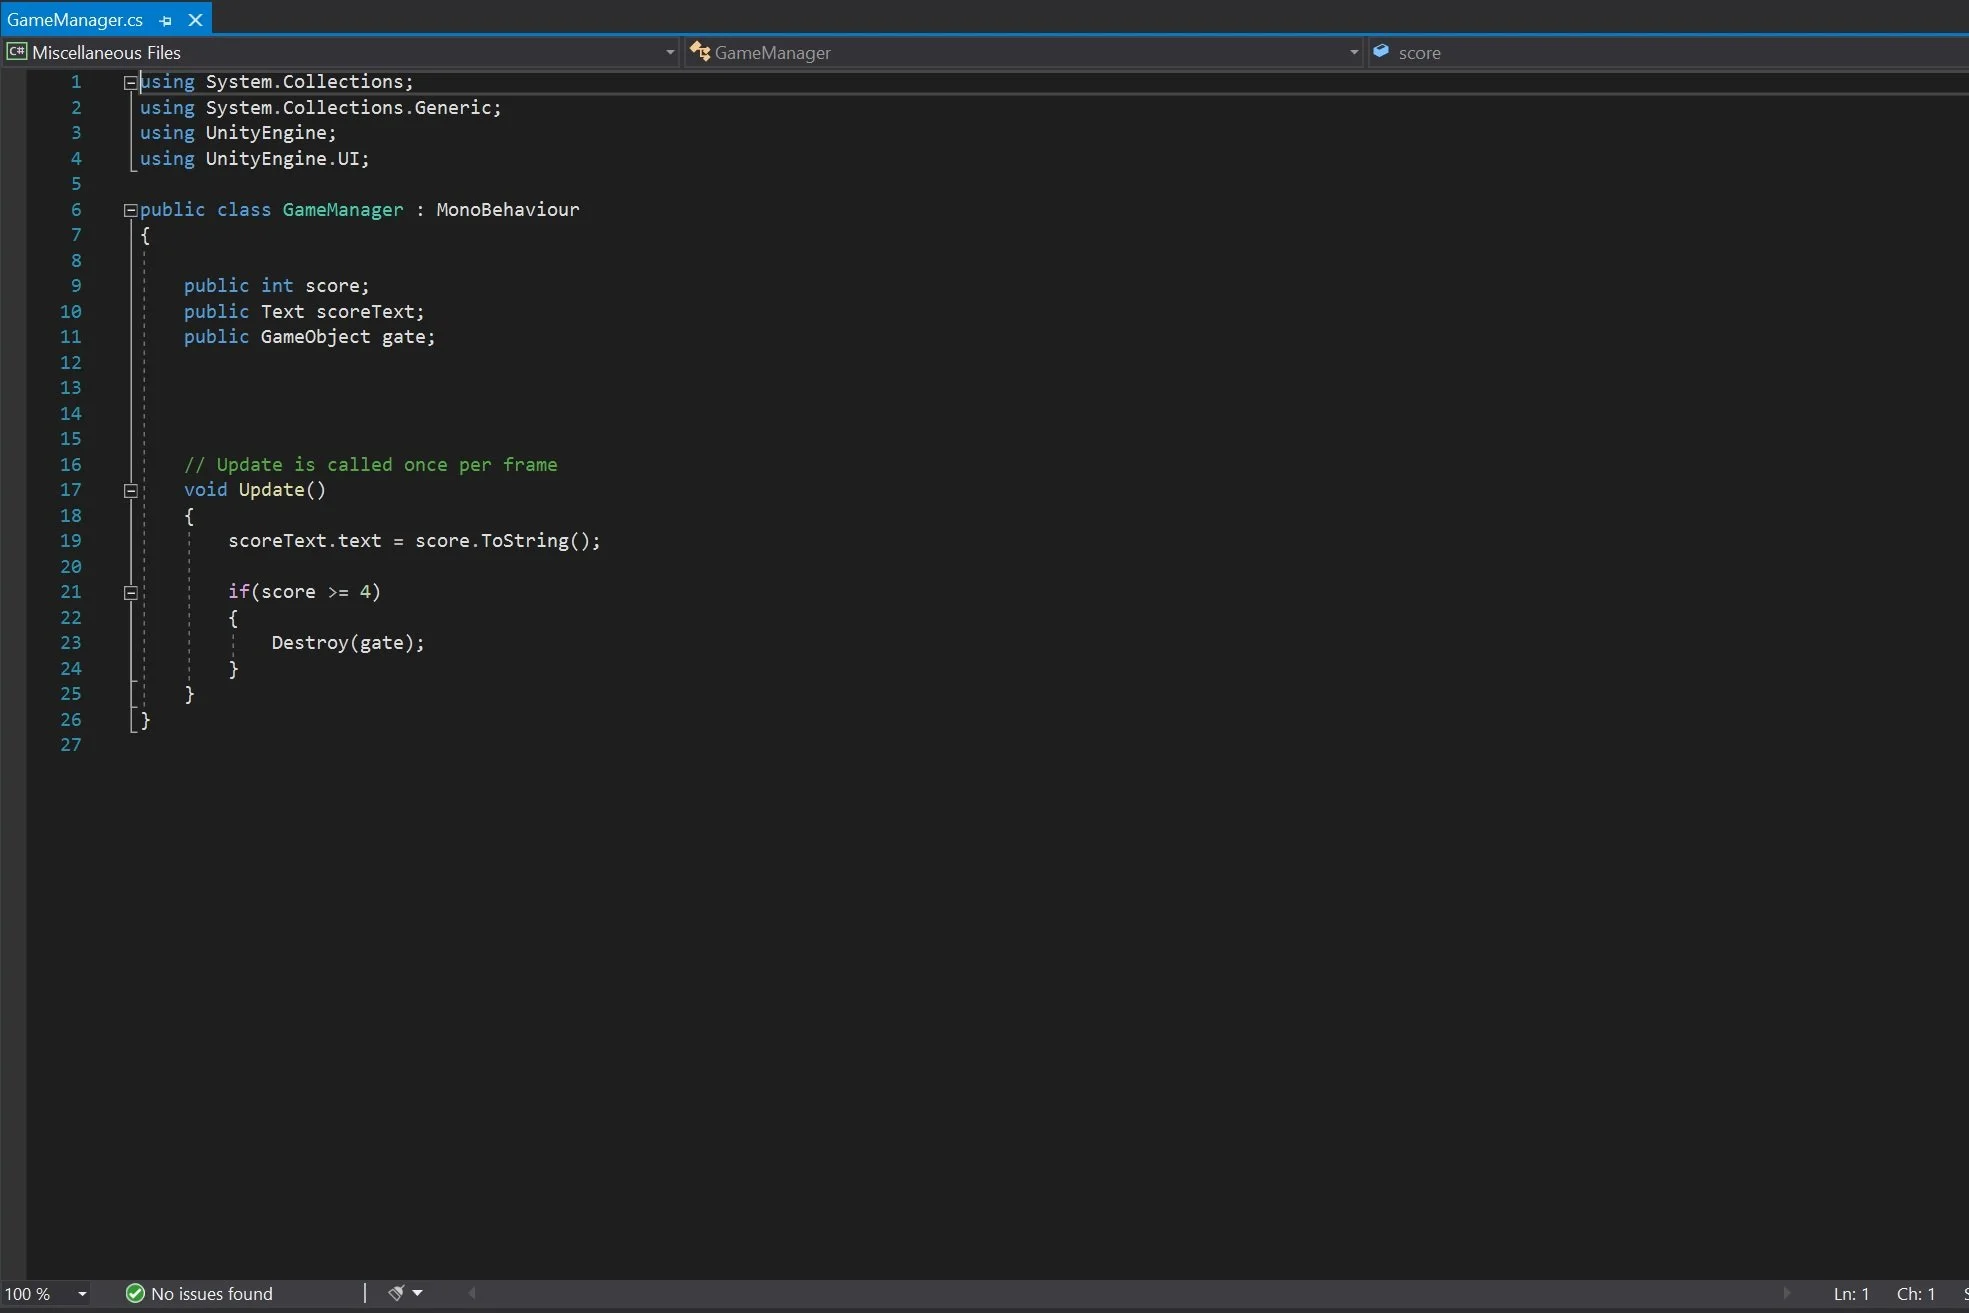This screenshot has height=1313, width=1969.
Task: Open the 100% zoom level selector
Action: click(83, 1293)
